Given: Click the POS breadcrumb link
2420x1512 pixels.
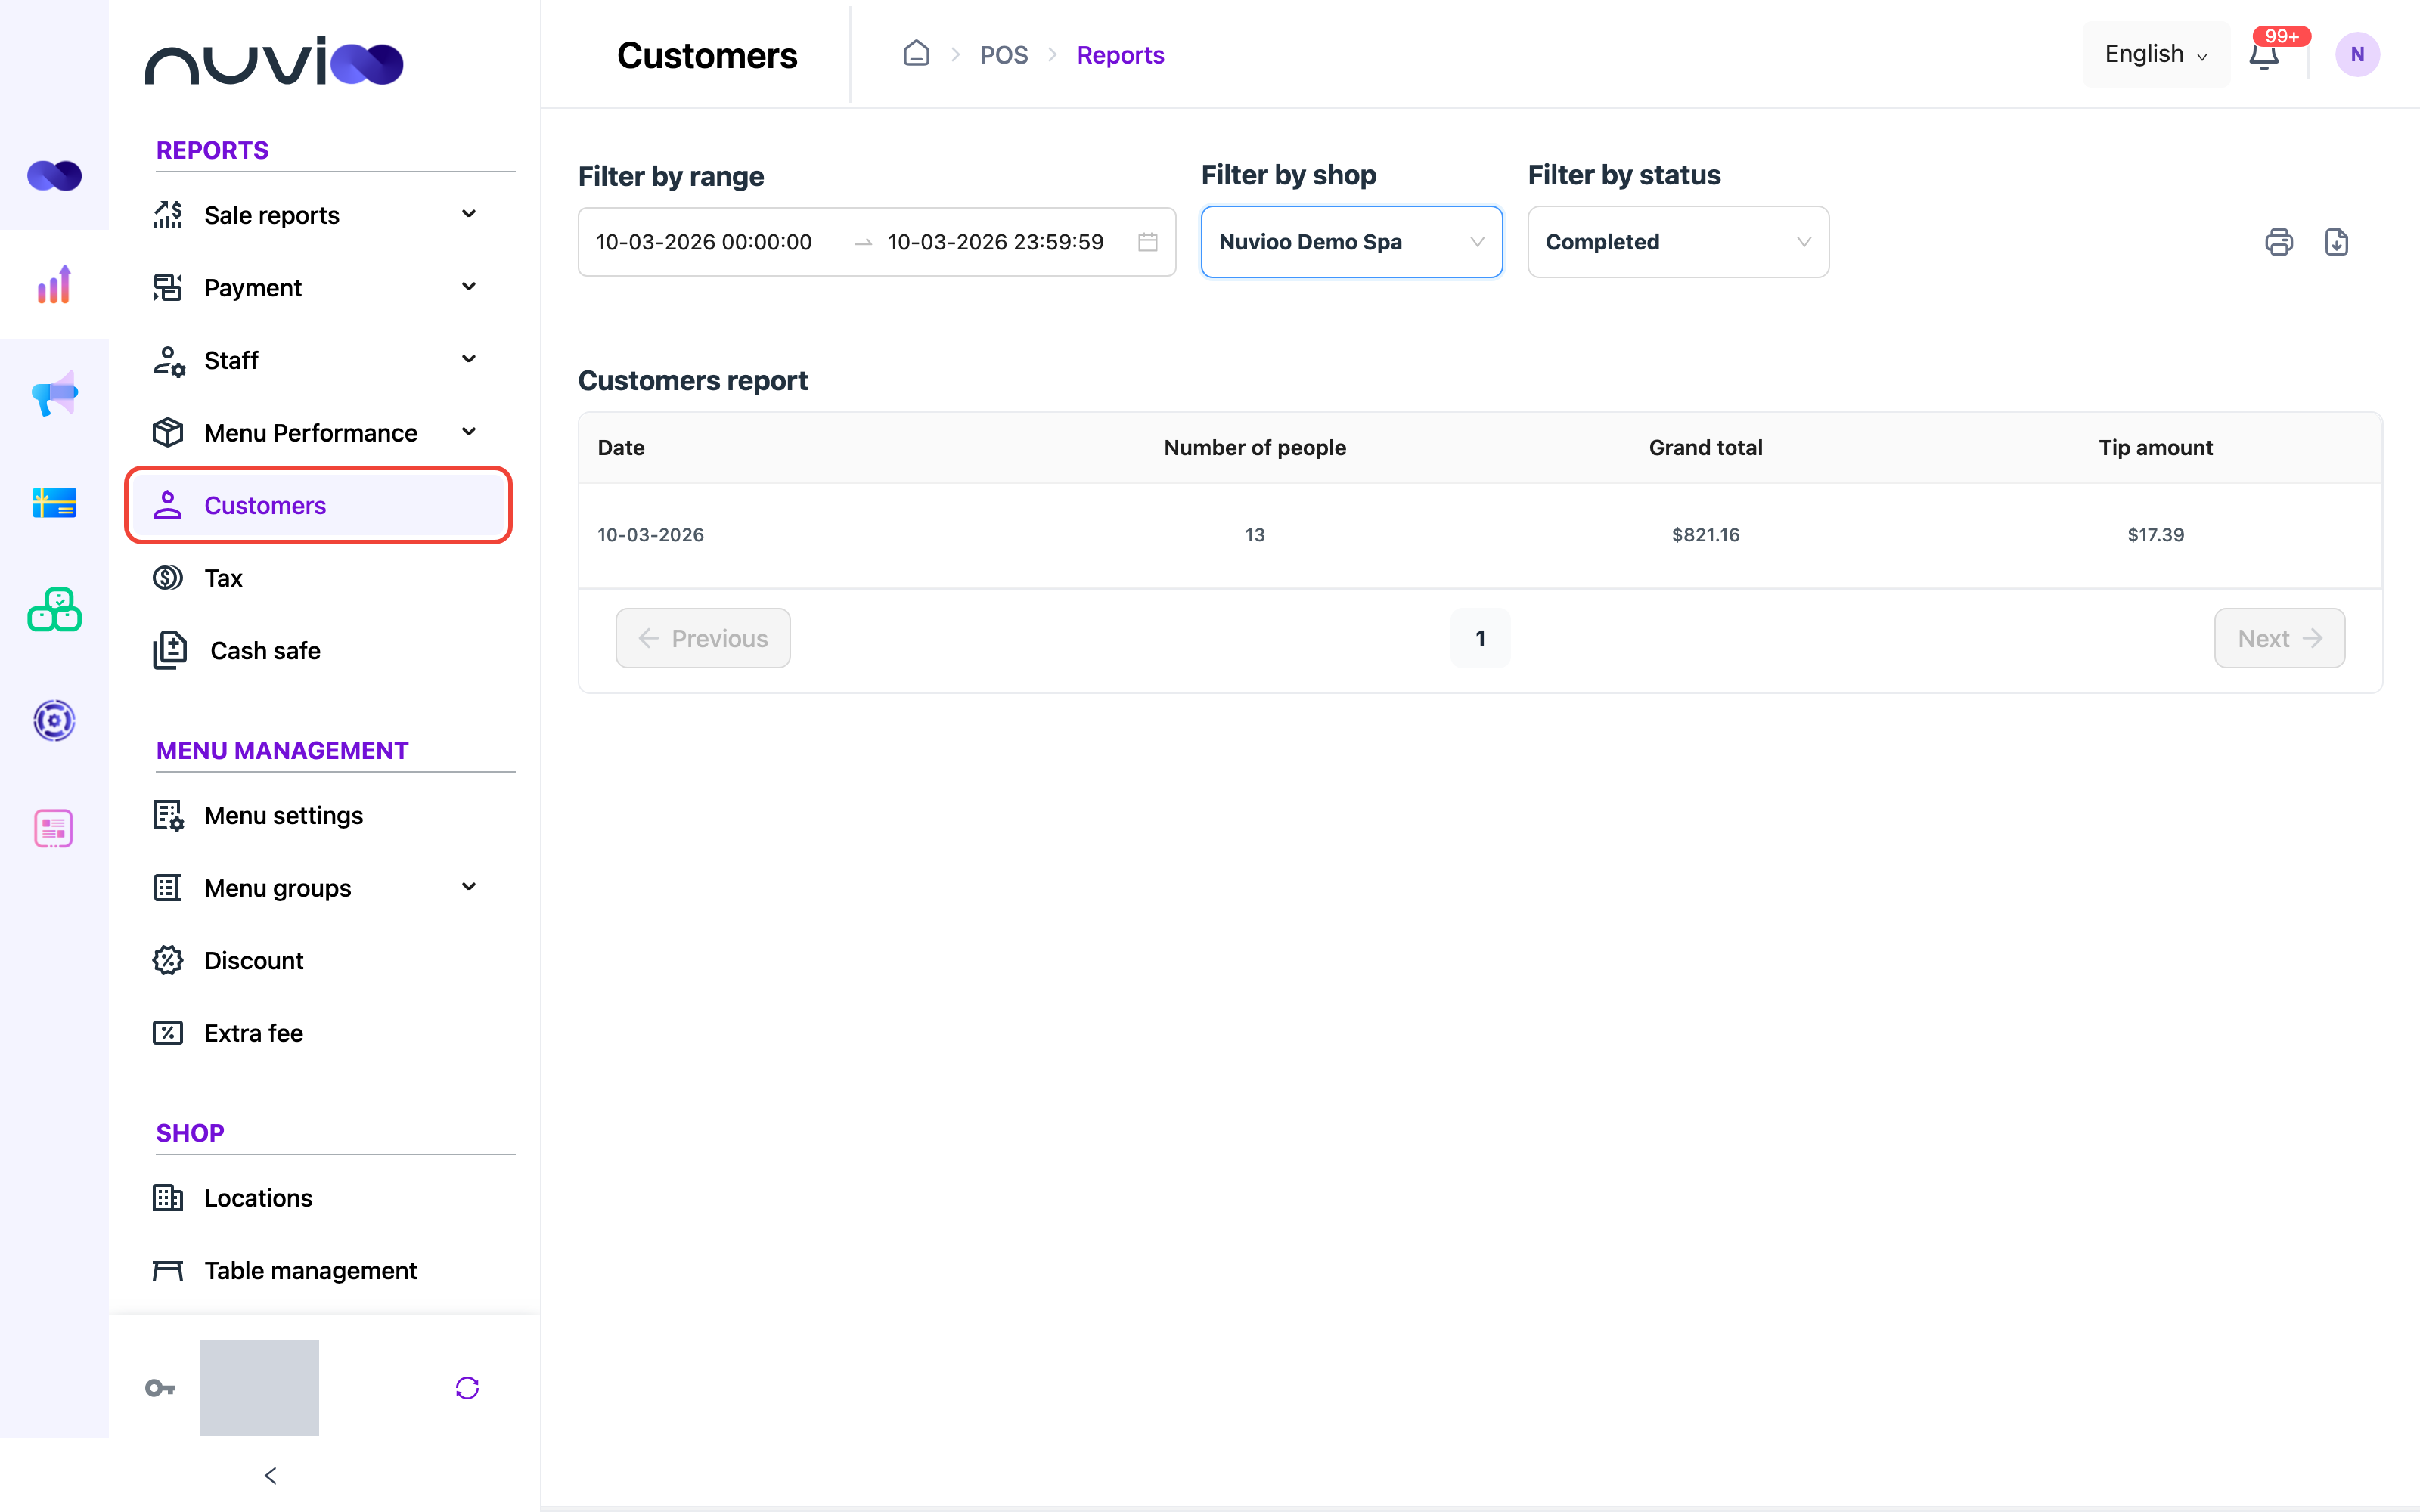Looking at the screenshot, I should (x=1003, y=55).
